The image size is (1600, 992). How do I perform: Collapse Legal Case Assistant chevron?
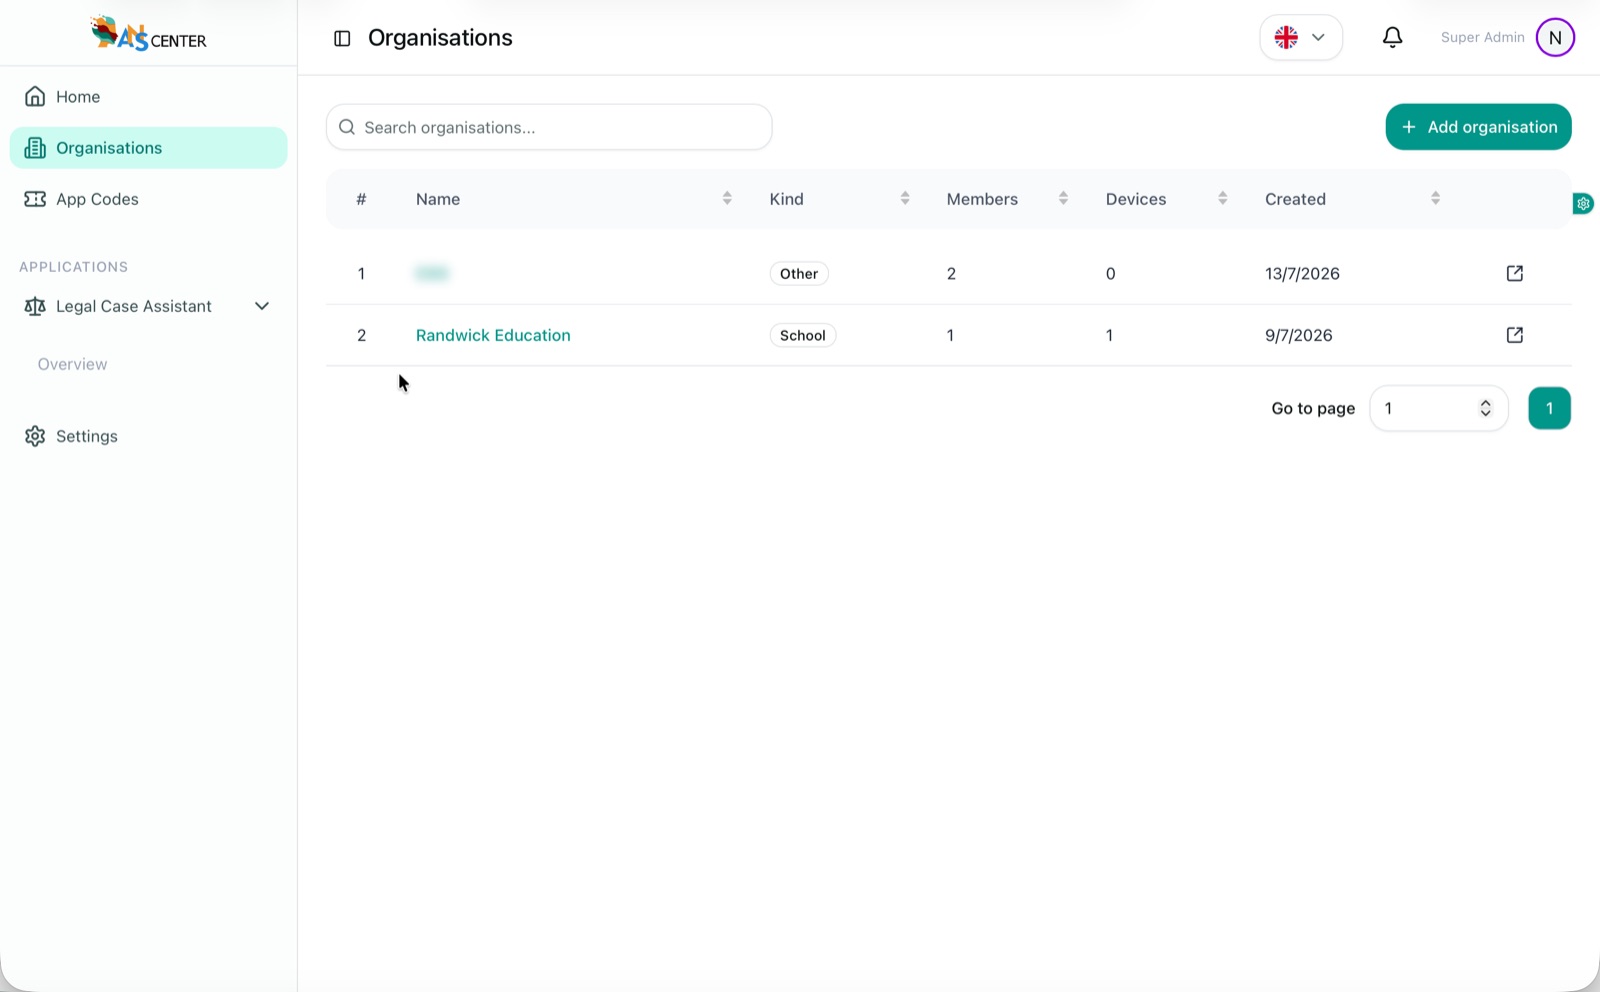click(262, 306)
